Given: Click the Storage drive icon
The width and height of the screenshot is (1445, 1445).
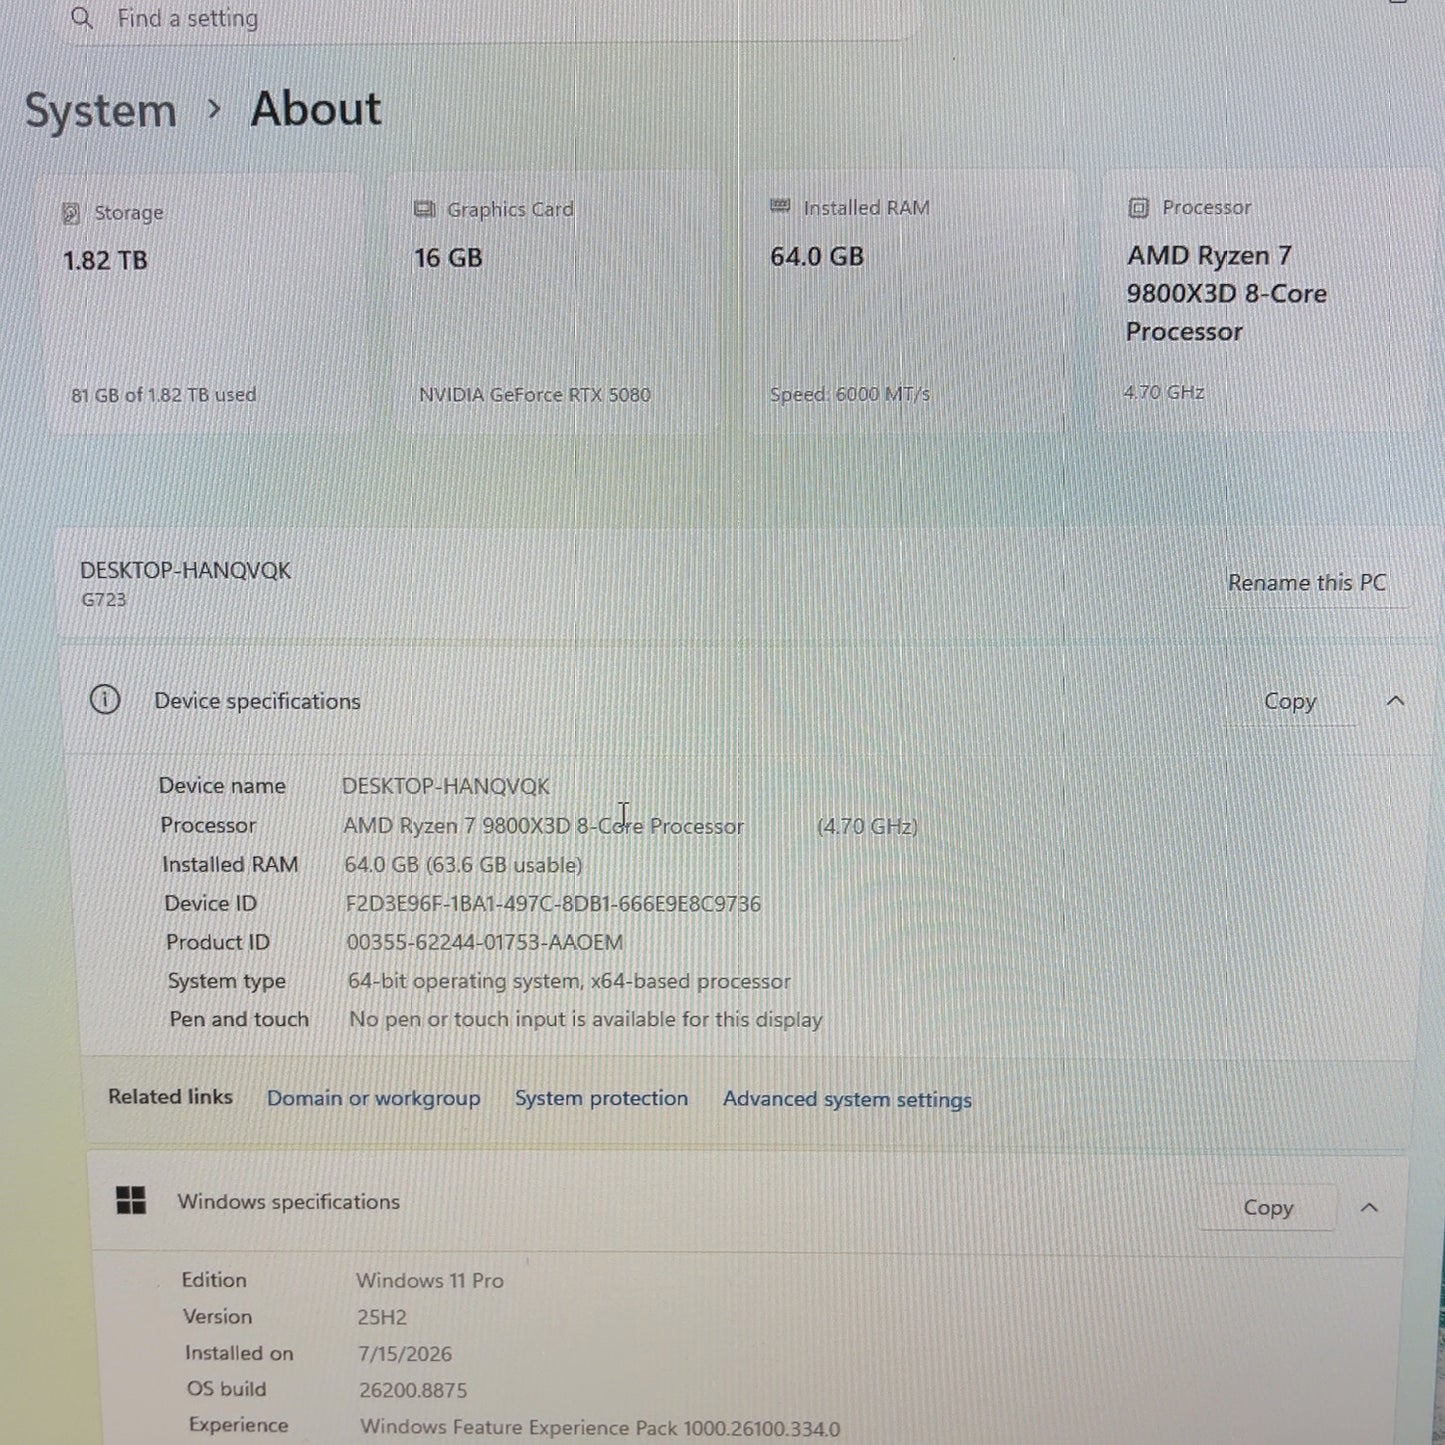Looking at the screenshot, I should 71,213.
